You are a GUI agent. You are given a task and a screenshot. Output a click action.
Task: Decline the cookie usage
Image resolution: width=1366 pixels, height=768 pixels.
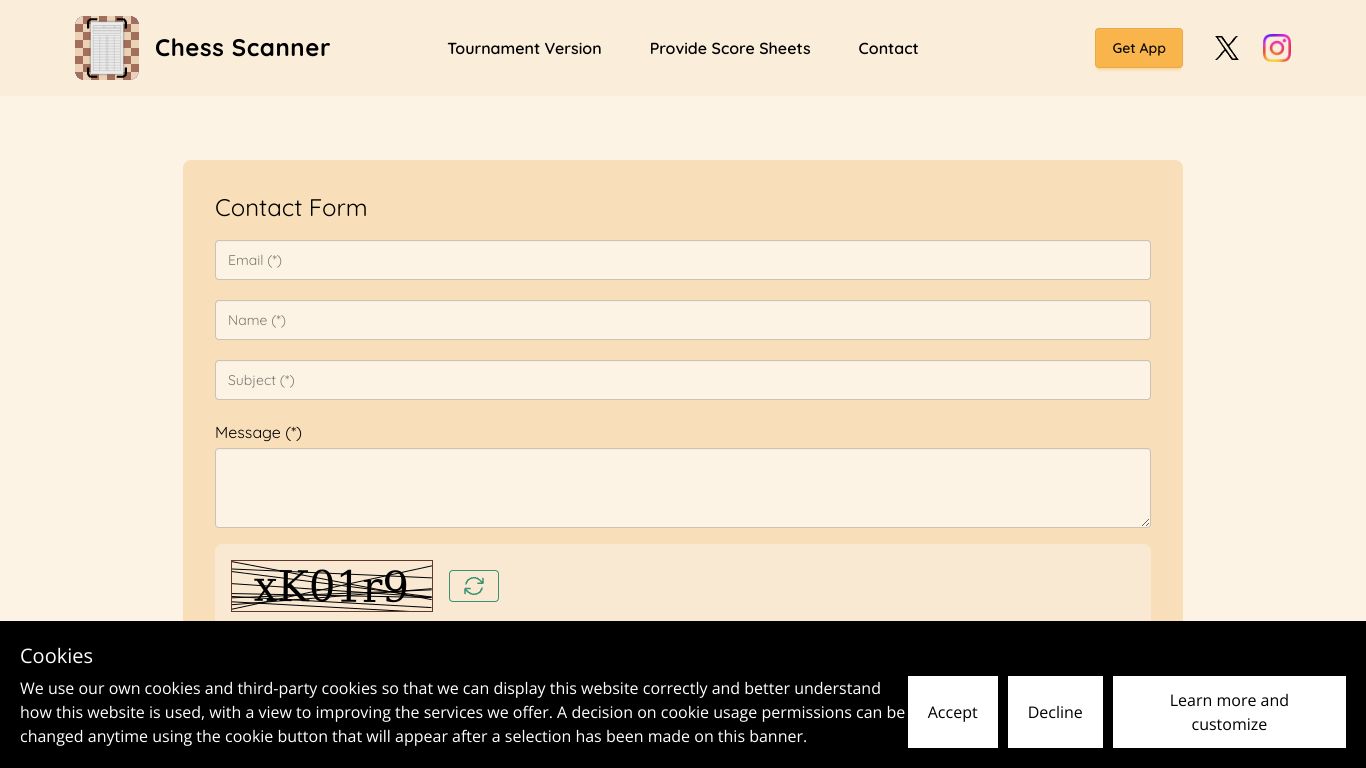pos(1054,712)
